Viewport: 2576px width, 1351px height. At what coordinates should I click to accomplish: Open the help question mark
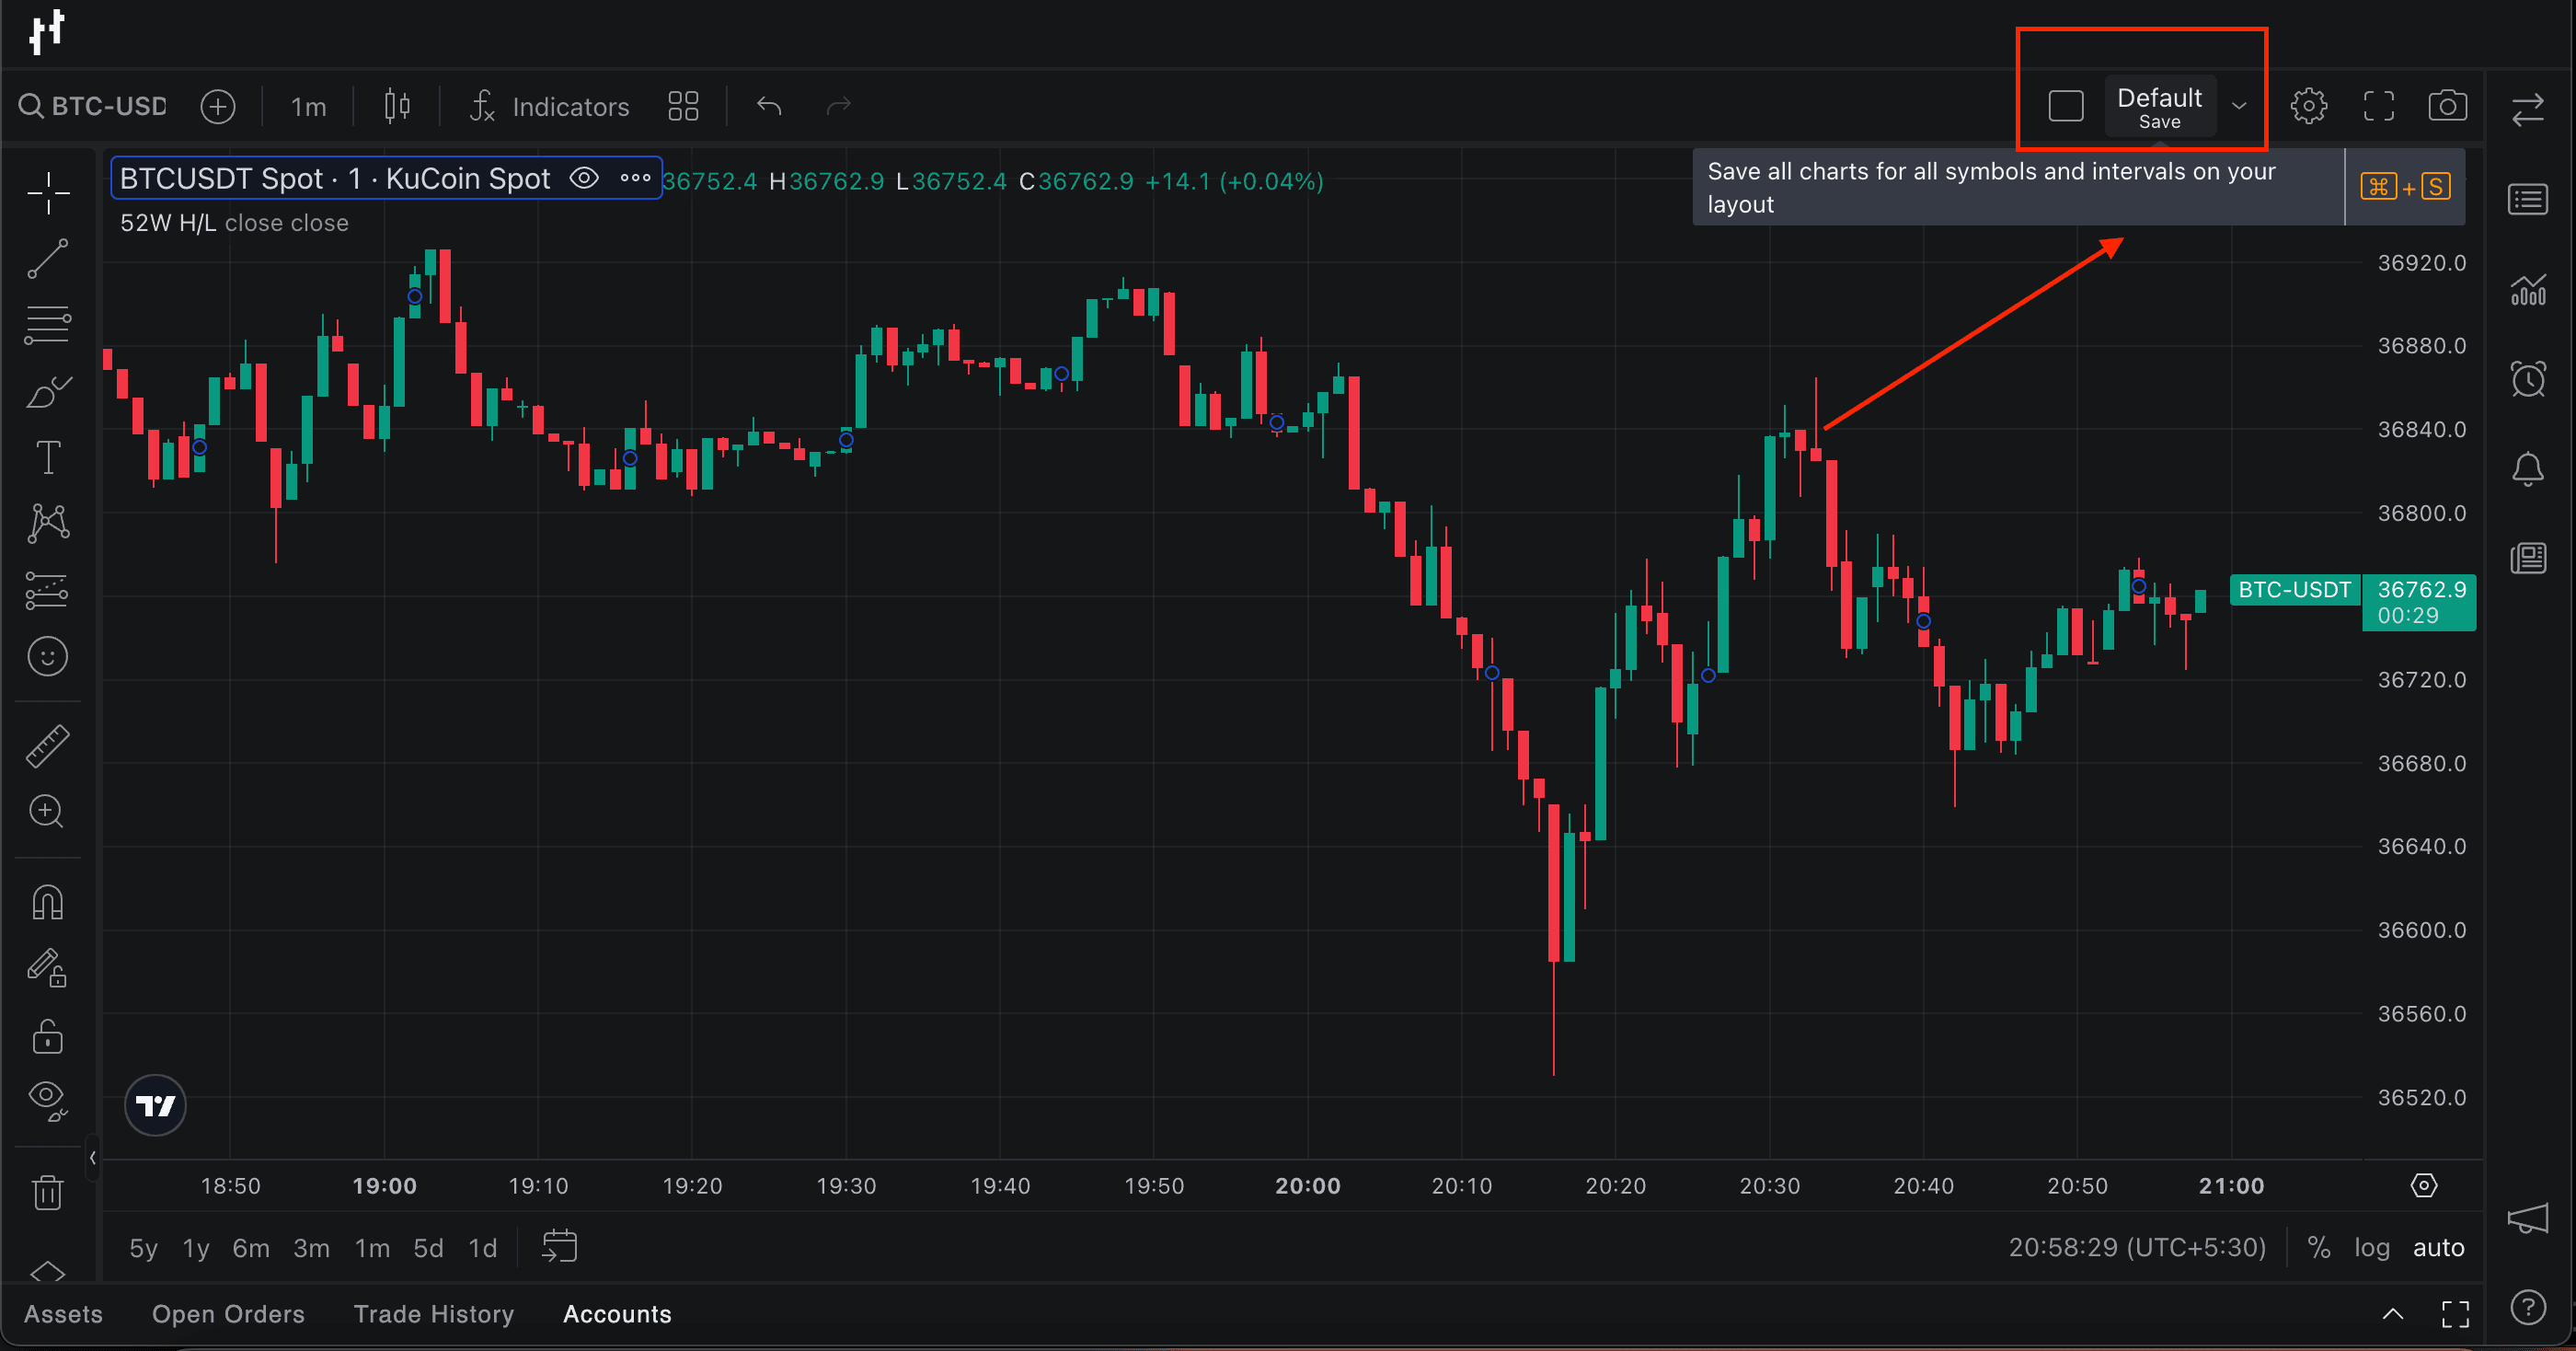click(2527, 1307)
